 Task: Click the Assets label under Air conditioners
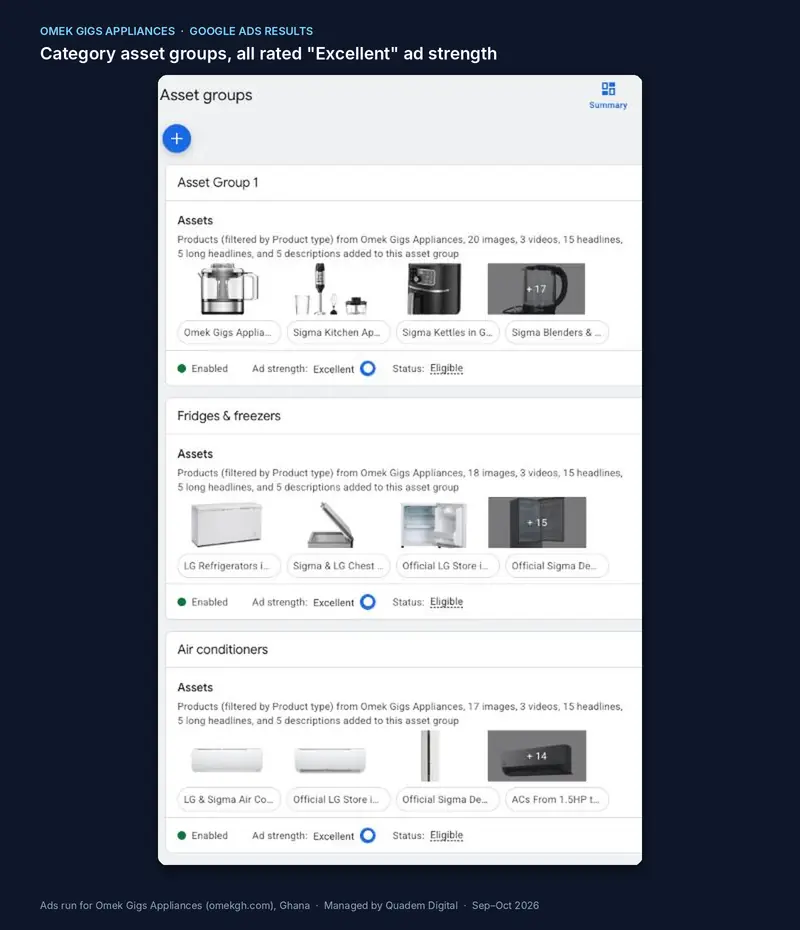(x=195, y=687)
